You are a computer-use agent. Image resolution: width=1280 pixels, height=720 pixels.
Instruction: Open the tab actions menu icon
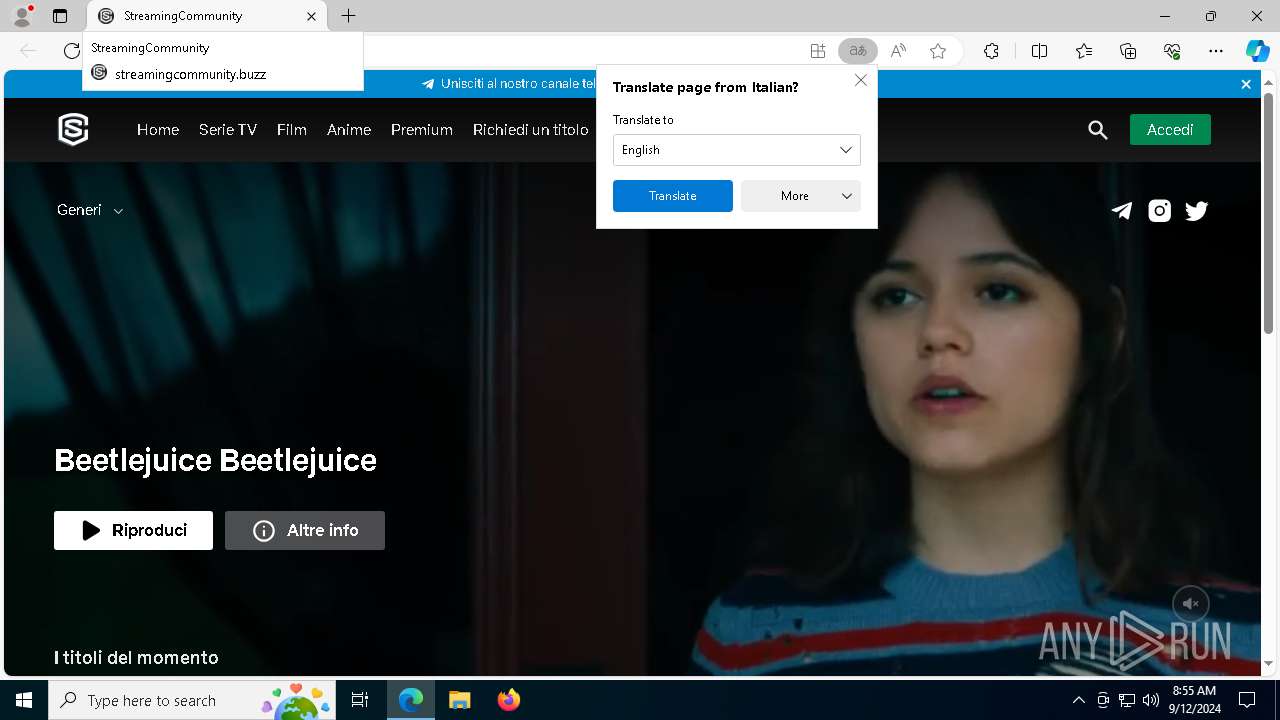[x=60, y=16]
